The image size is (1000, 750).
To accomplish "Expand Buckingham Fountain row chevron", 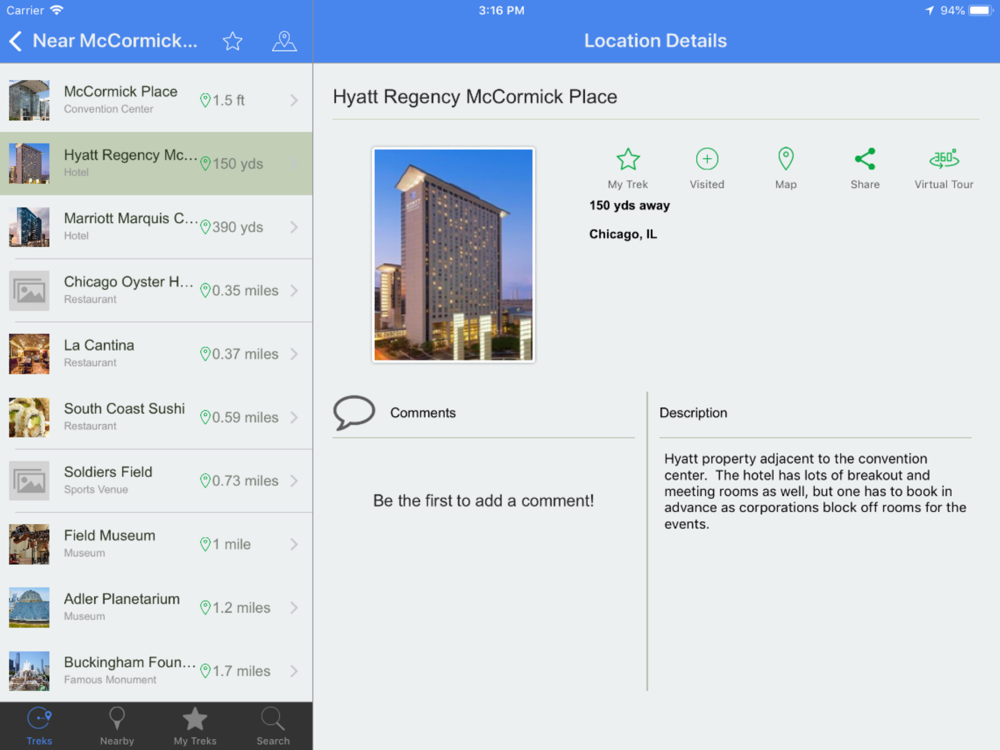I will [x=294, y=671].
